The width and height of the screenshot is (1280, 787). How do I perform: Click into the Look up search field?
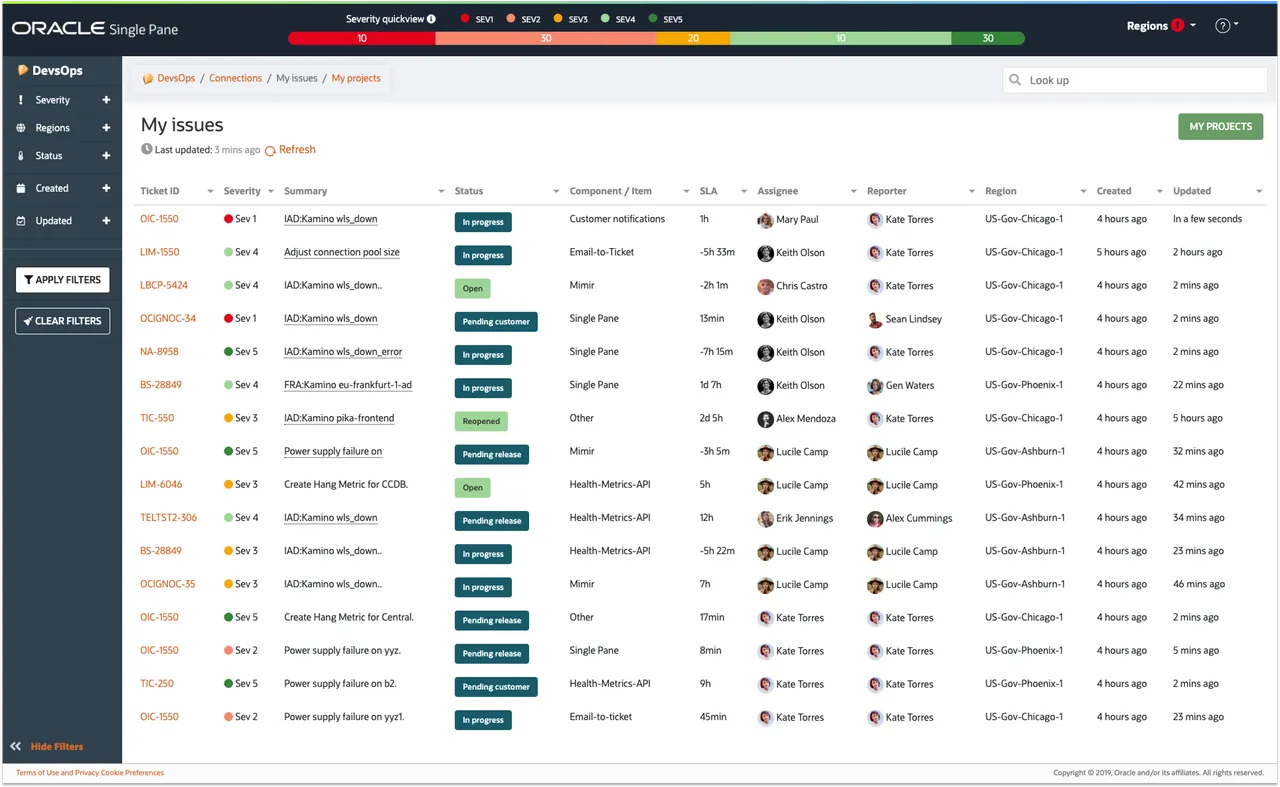point(1135,80)
